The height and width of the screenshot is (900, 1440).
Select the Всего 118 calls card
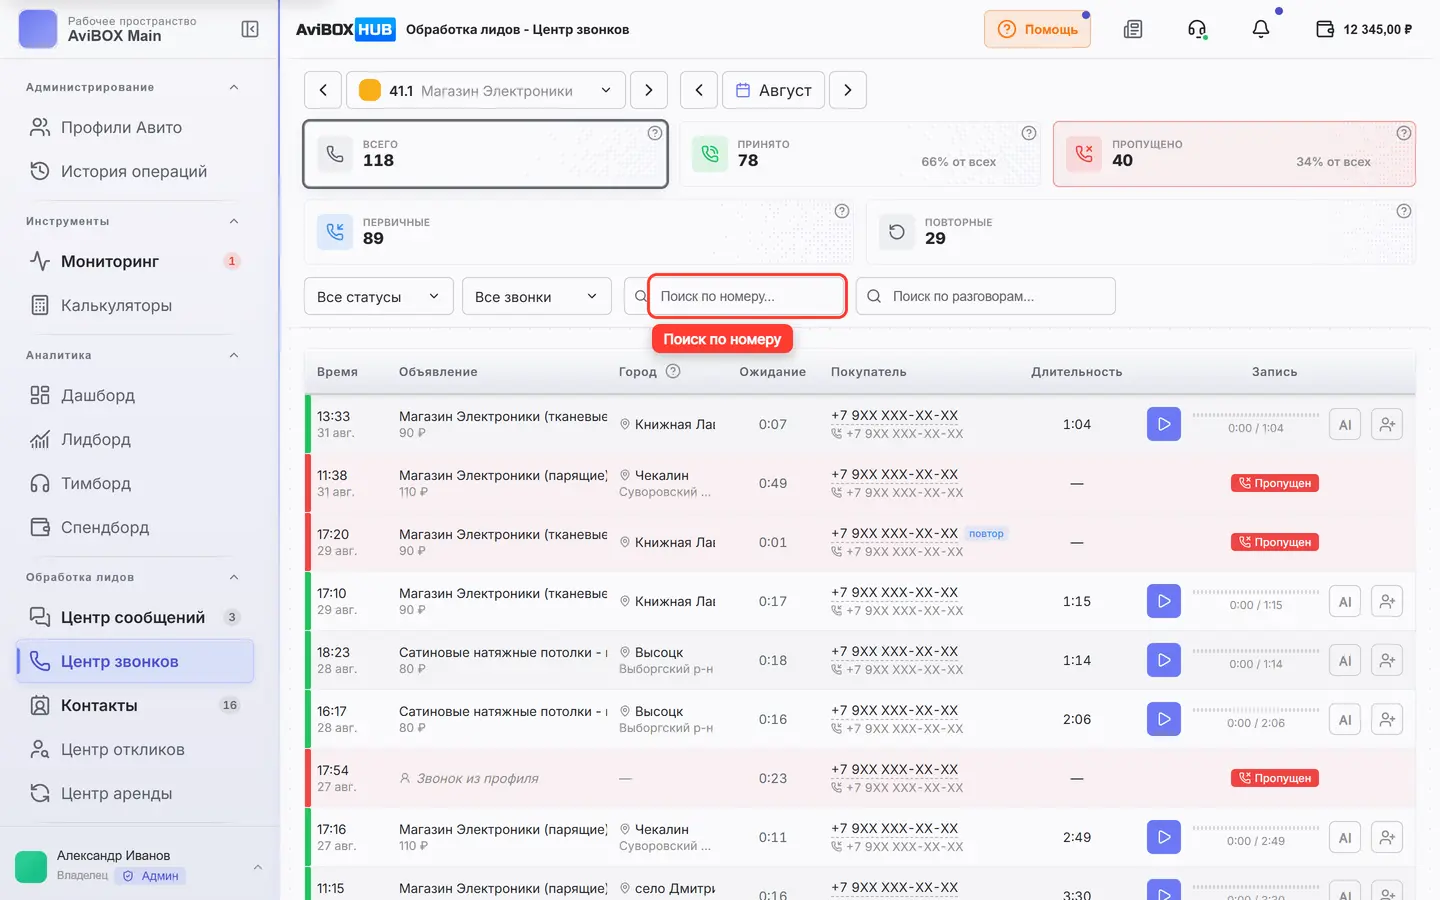point(486,154)
